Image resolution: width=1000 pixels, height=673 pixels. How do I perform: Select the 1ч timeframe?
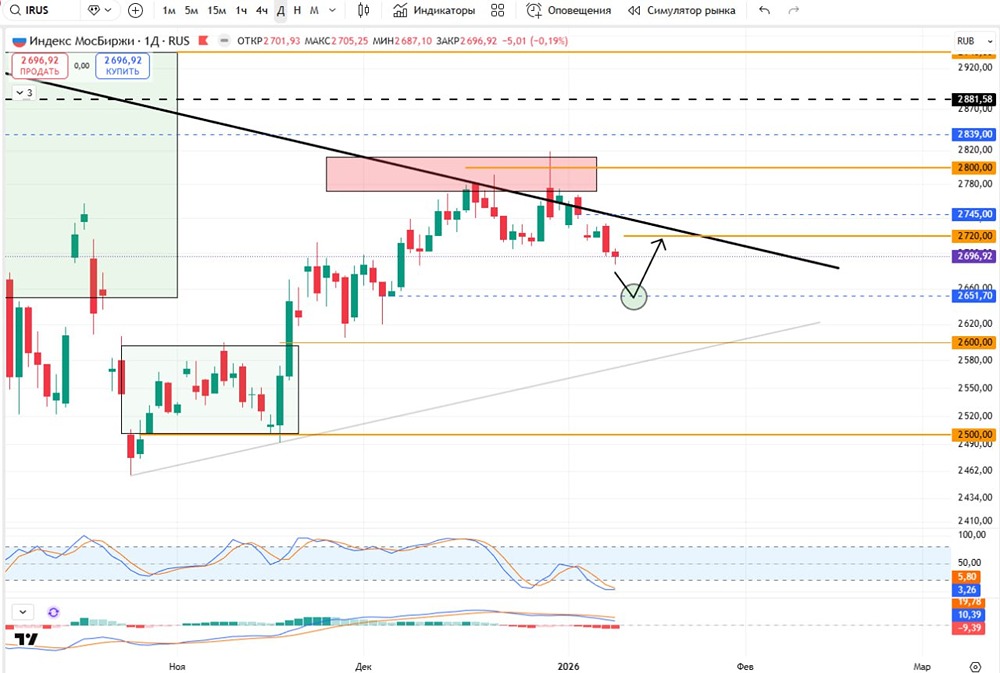click(241, 10)
